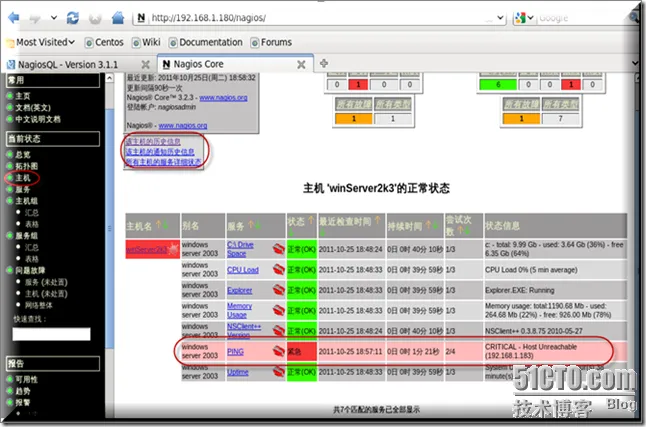Open 所有主机的服务详细状态 link
This screenshot has height=427, width=646.
(x=164, y=162)
